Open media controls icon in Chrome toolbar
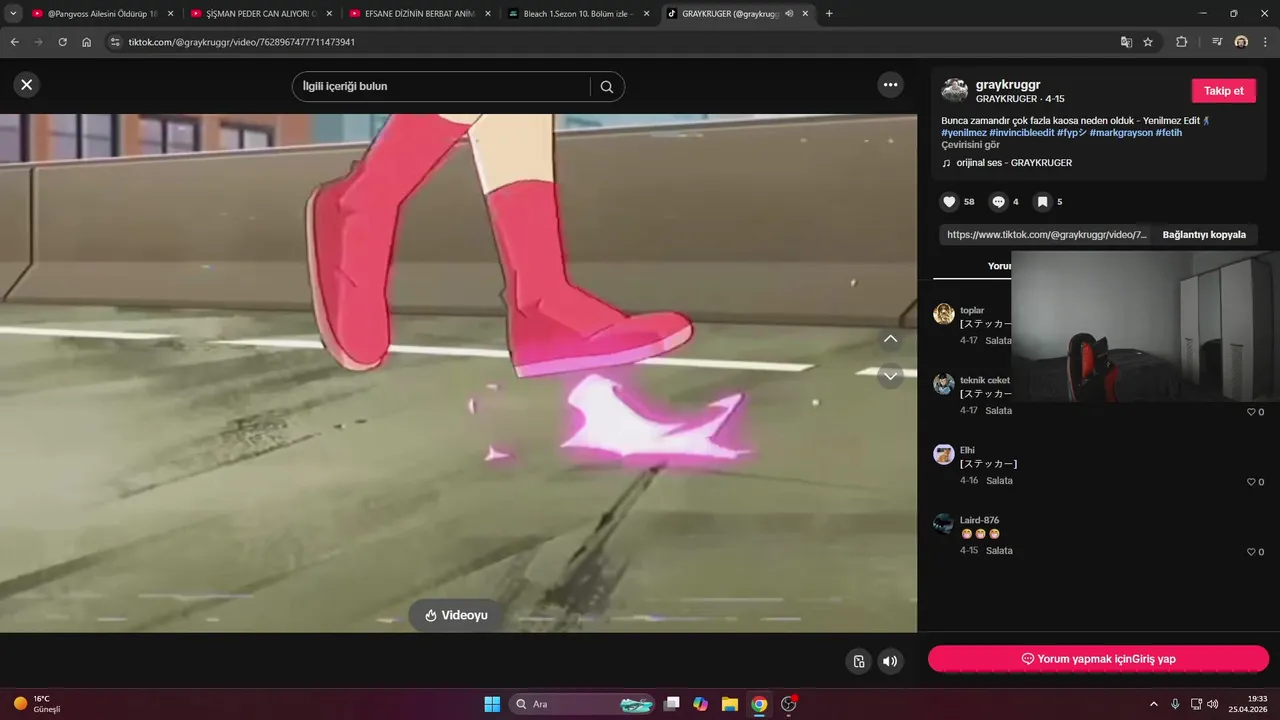 tap(1217, 42)
